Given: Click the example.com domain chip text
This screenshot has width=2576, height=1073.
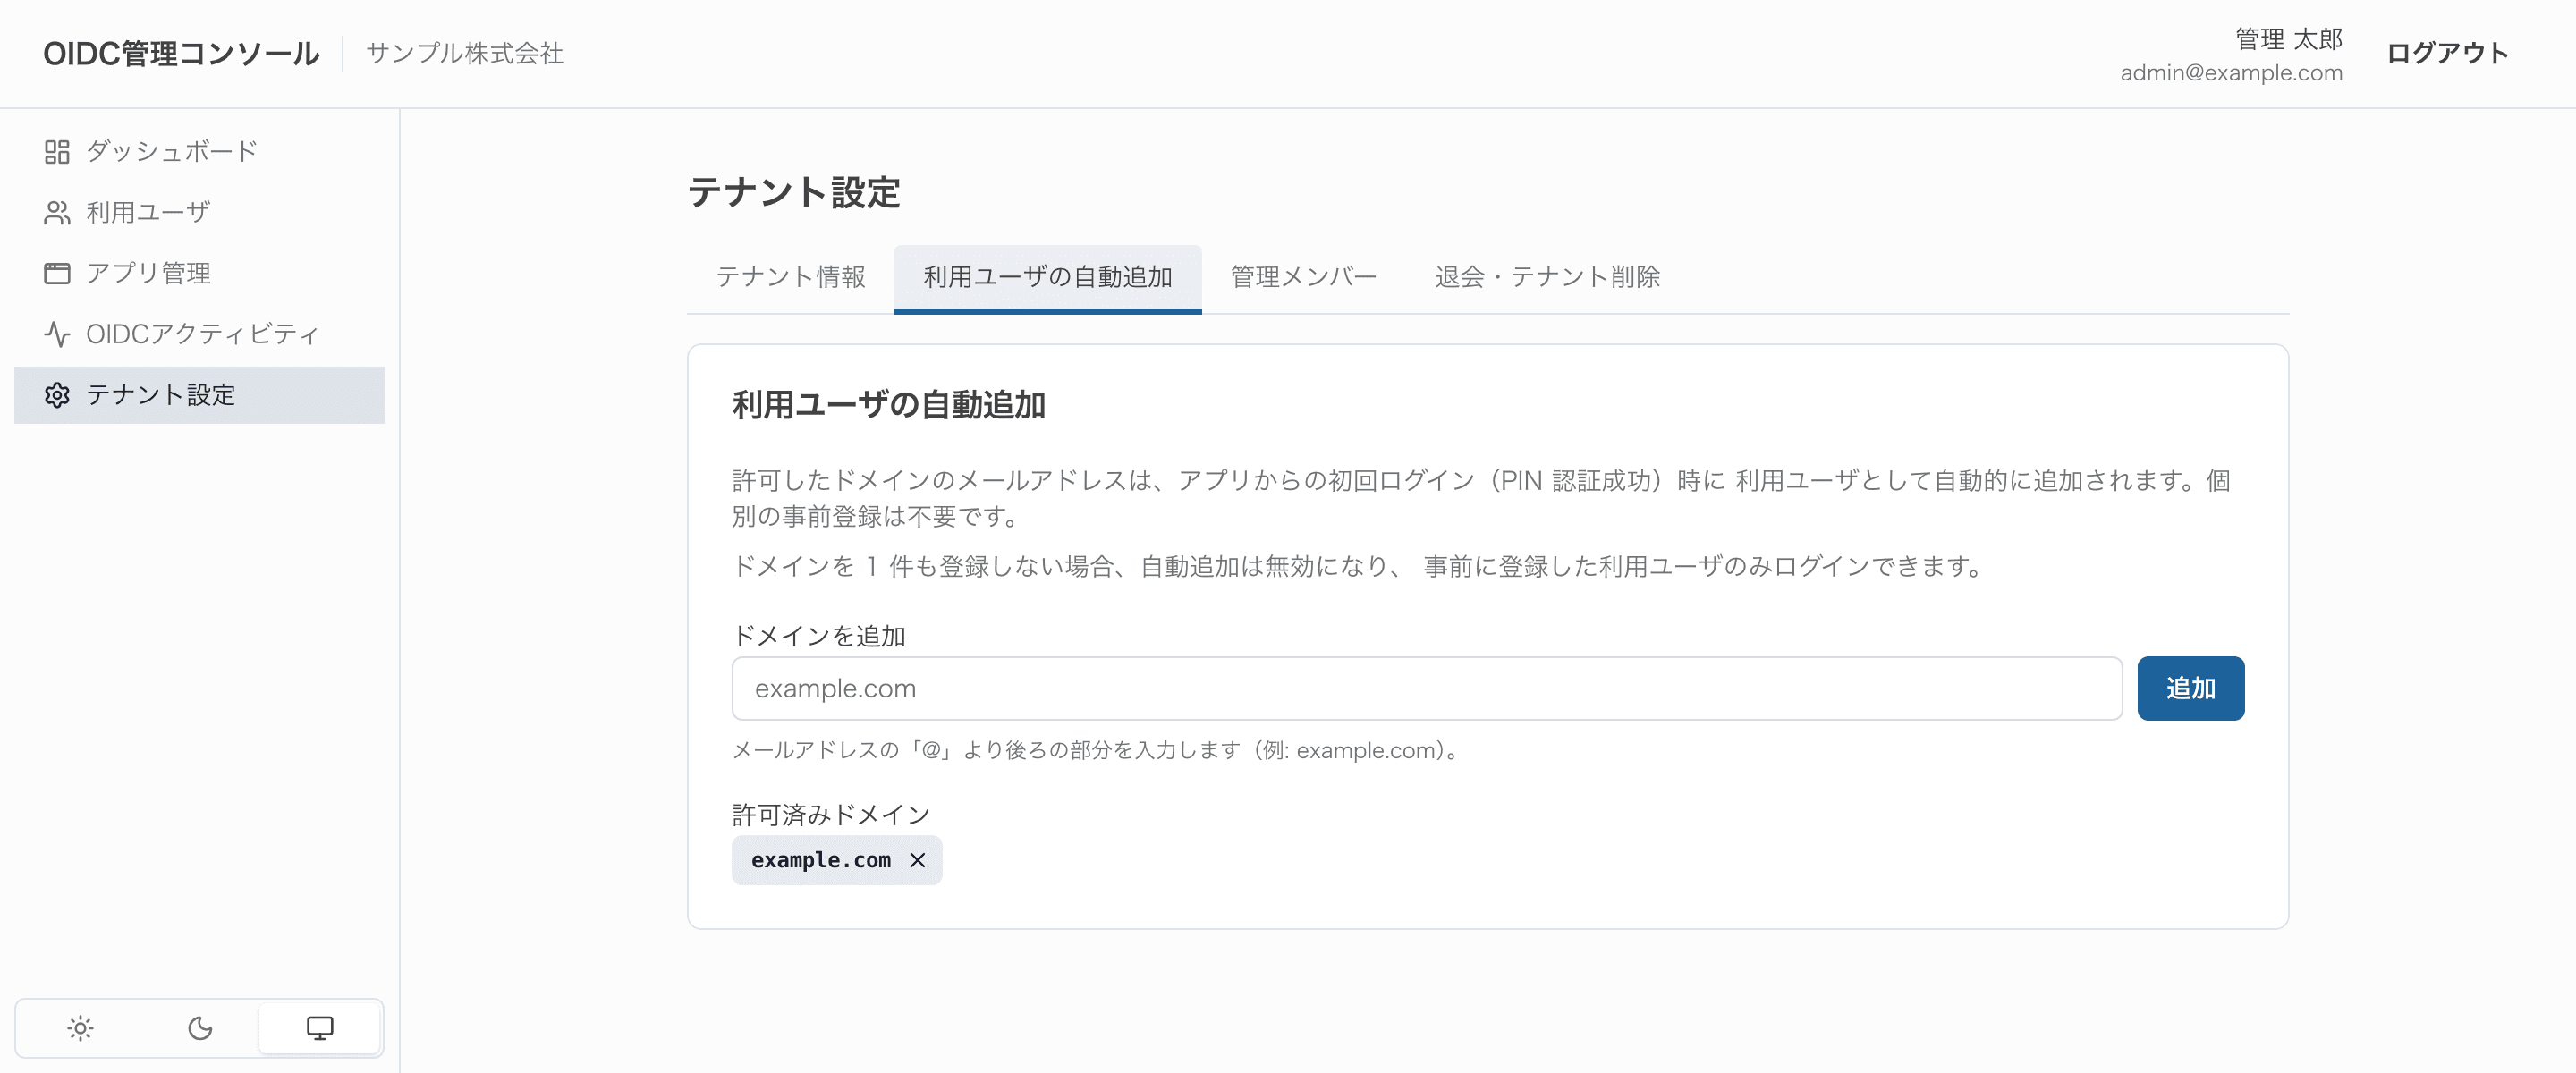Looking at the screenshot, I should pyautogui.click(x=821, y=860).
